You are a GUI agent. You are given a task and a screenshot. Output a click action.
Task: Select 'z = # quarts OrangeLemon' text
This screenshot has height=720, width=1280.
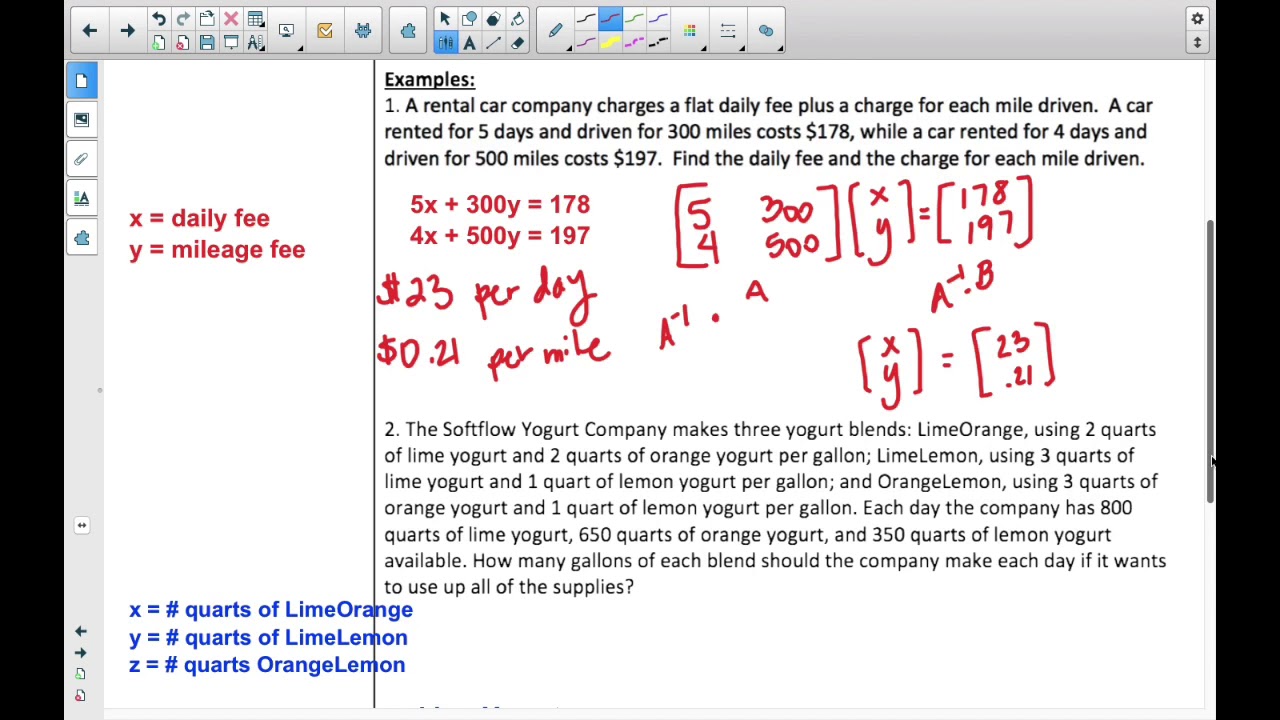[x=267, y=665]
